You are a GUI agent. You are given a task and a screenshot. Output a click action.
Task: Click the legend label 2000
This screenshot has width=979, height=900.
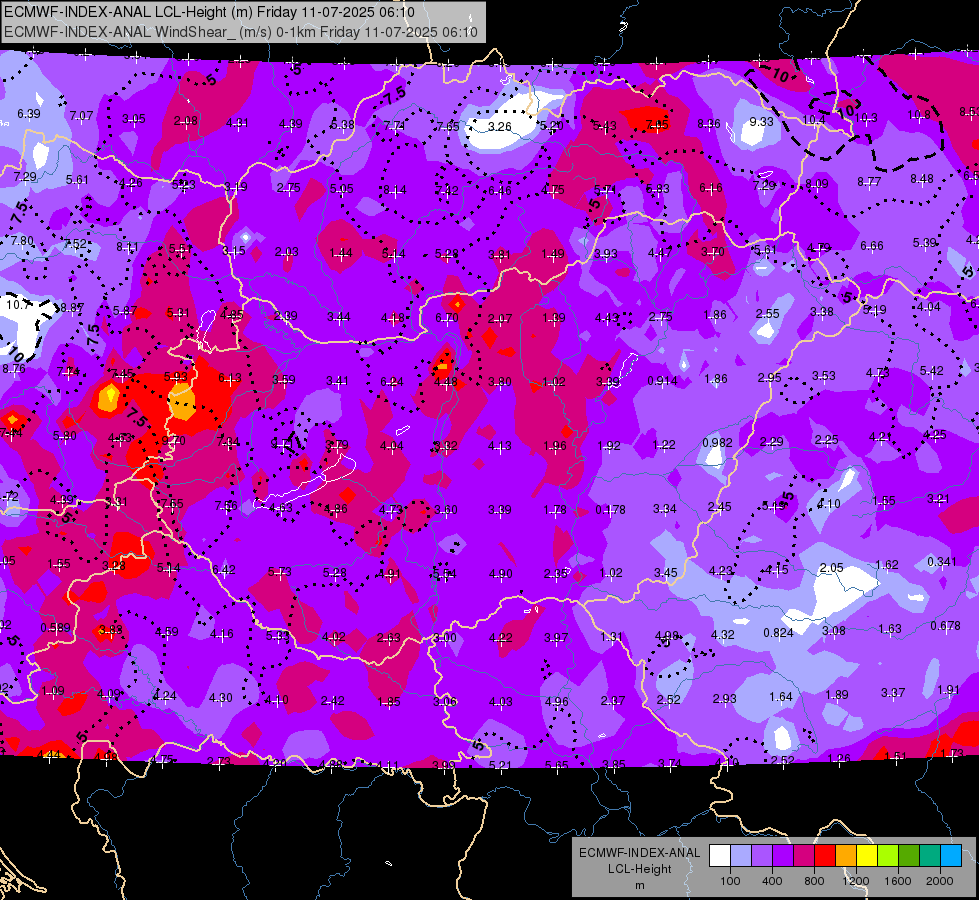pyautogui.click(x=940, y=881)
